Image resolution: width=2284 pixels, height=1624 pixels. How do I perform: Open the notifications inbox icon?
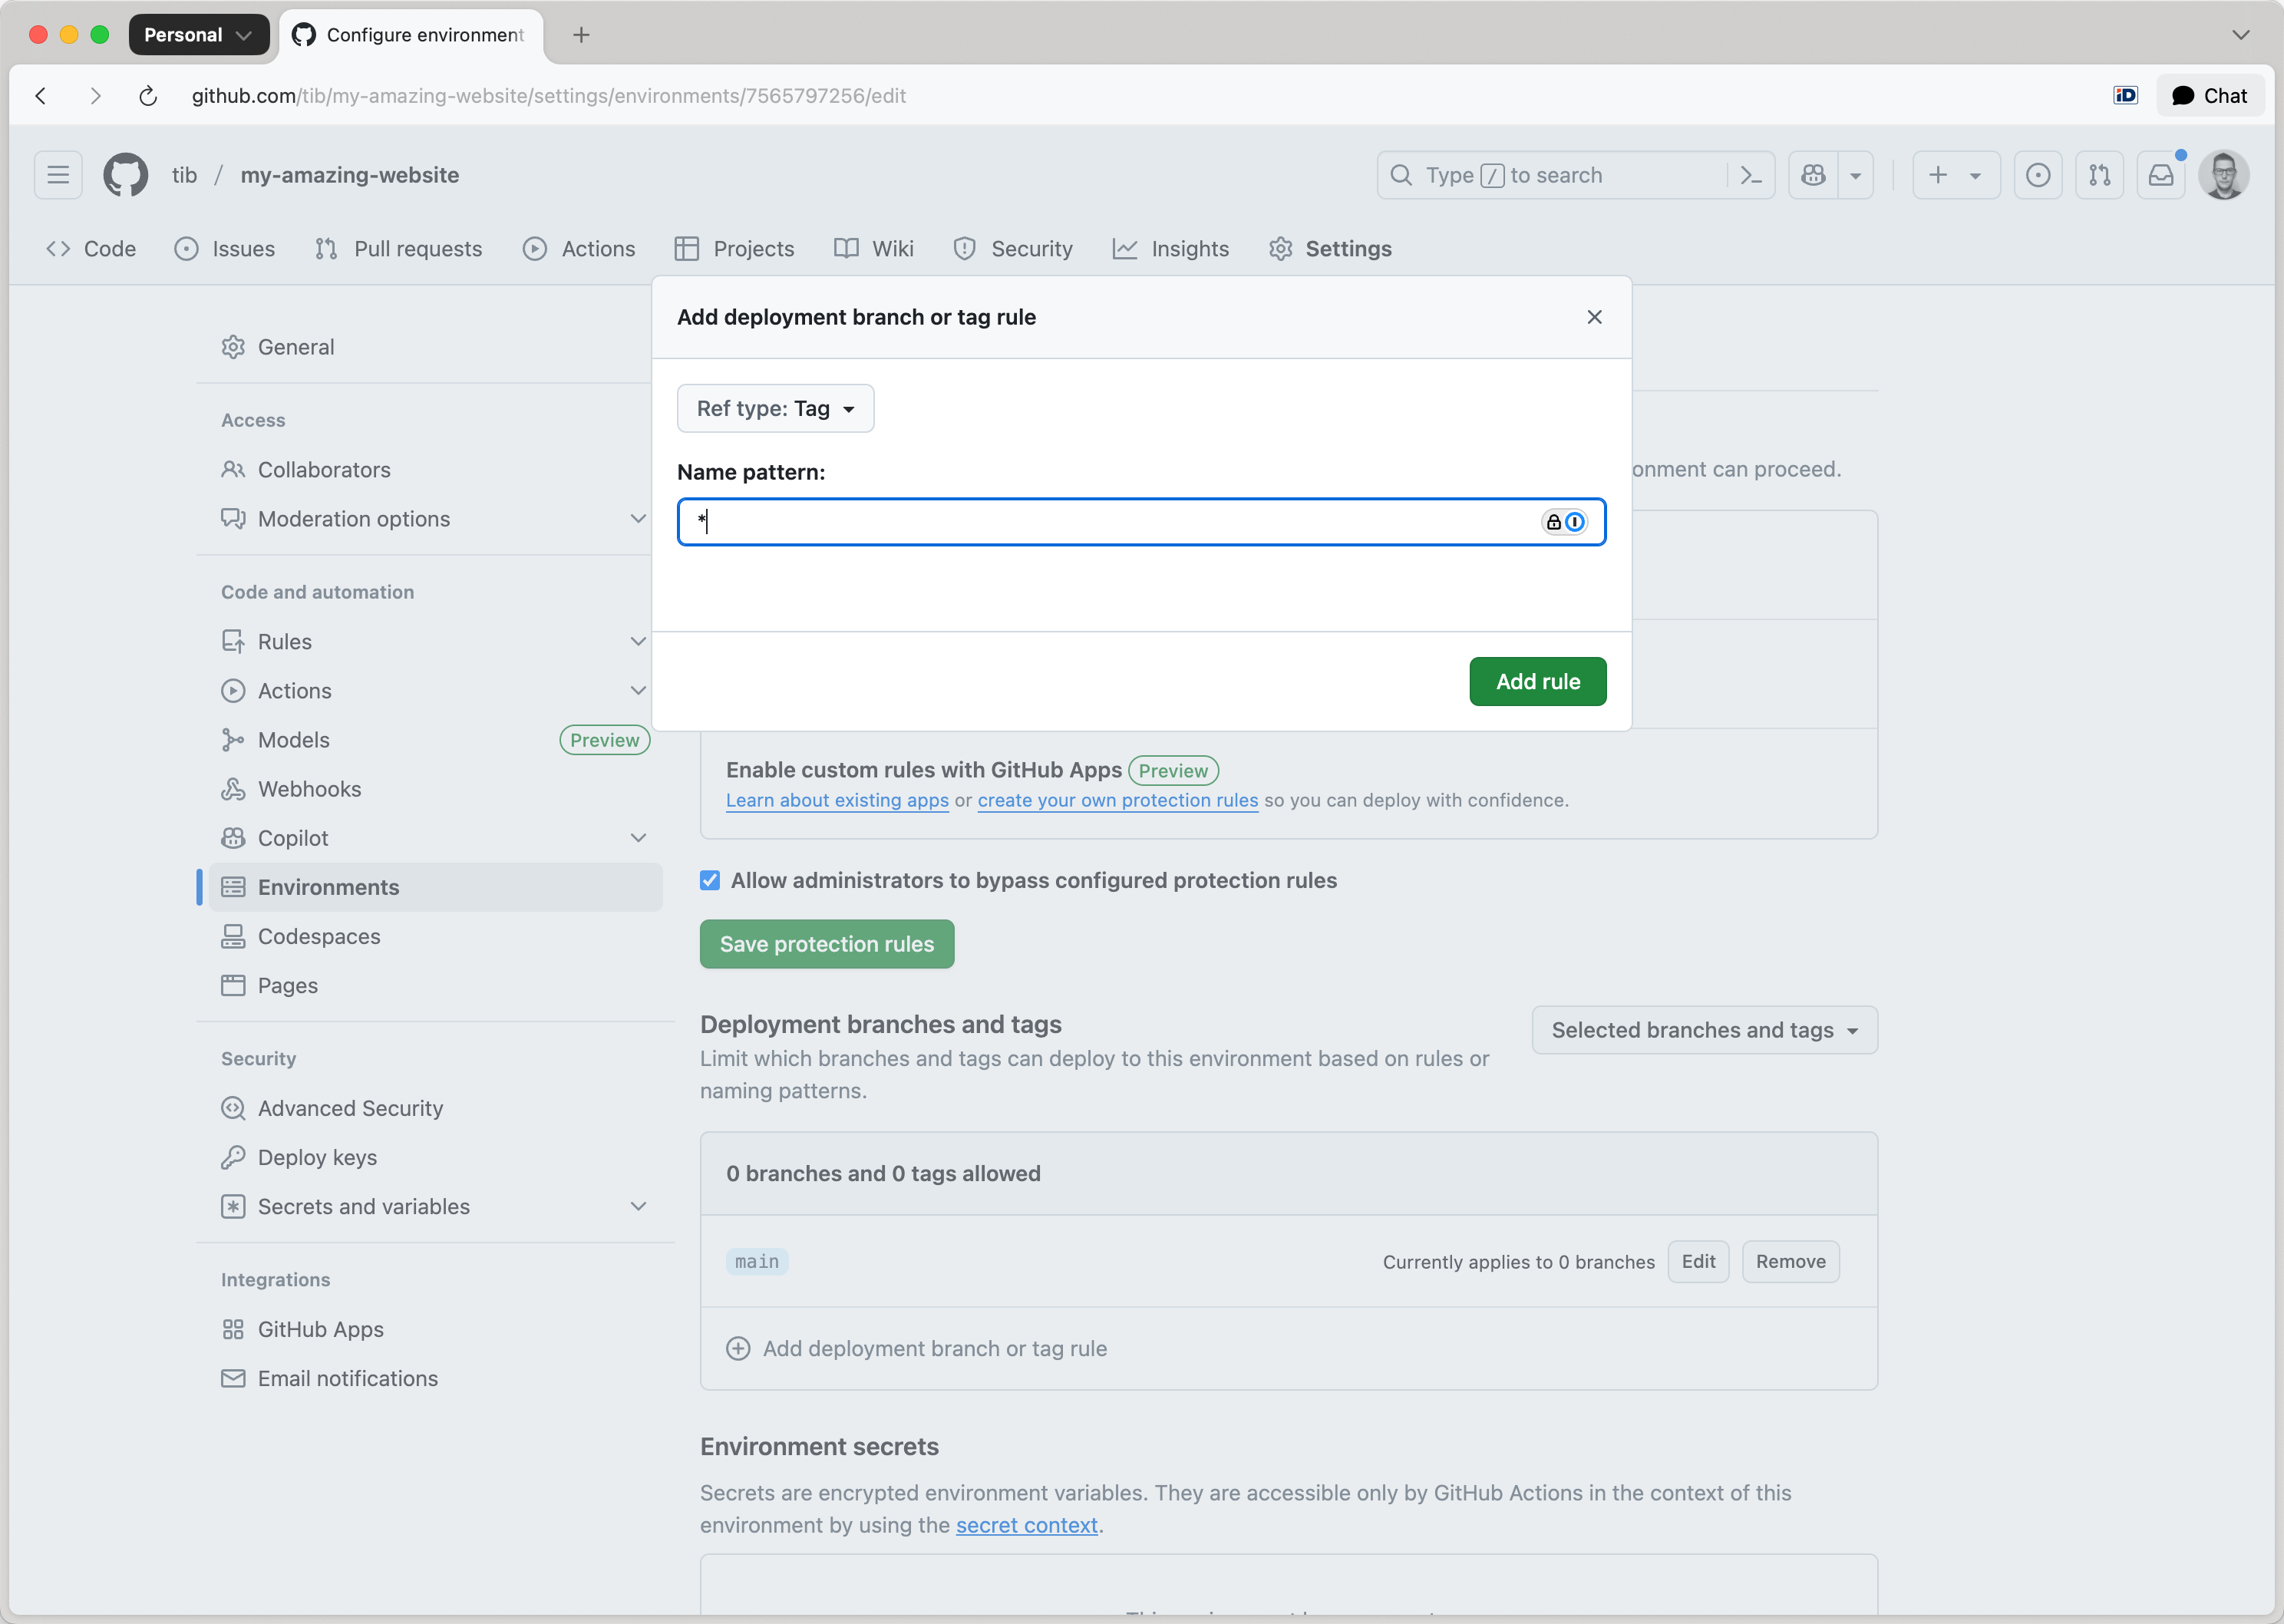tap(2161, 175)
